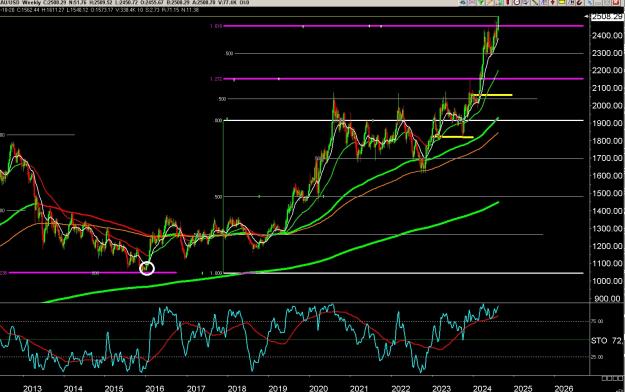The width and height of the screenshot is (625, 392).
Task: Click the 1400.00 price axis label
Action: pos(606,211)
